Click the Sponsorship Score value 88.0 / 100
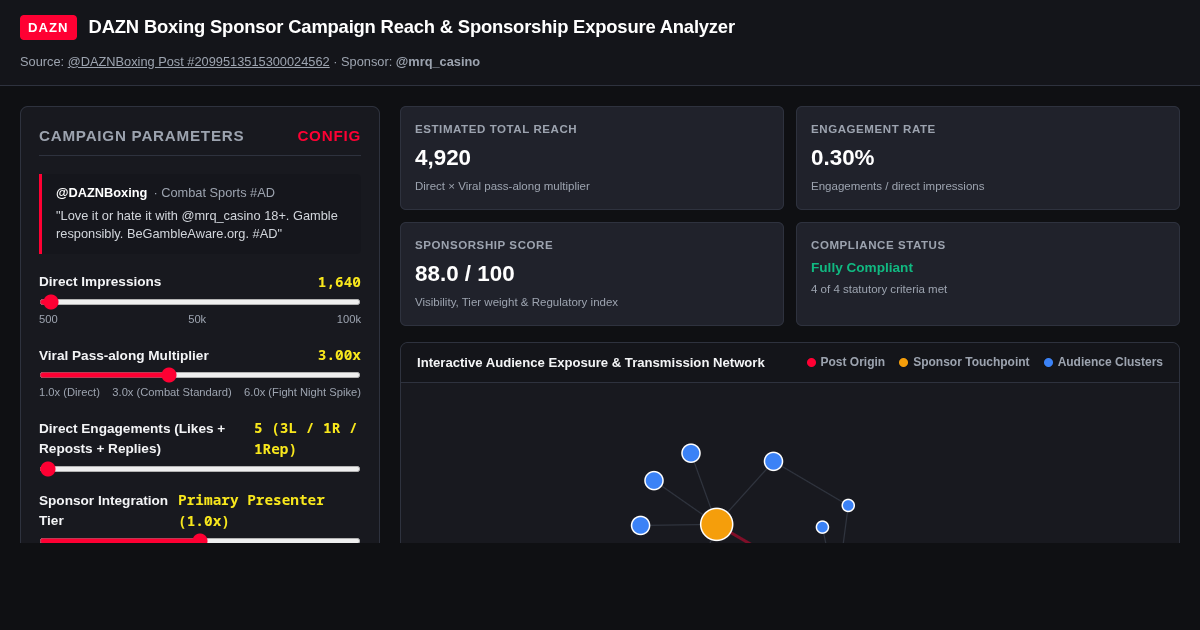The image size is (1200, 630). (465, 274)
